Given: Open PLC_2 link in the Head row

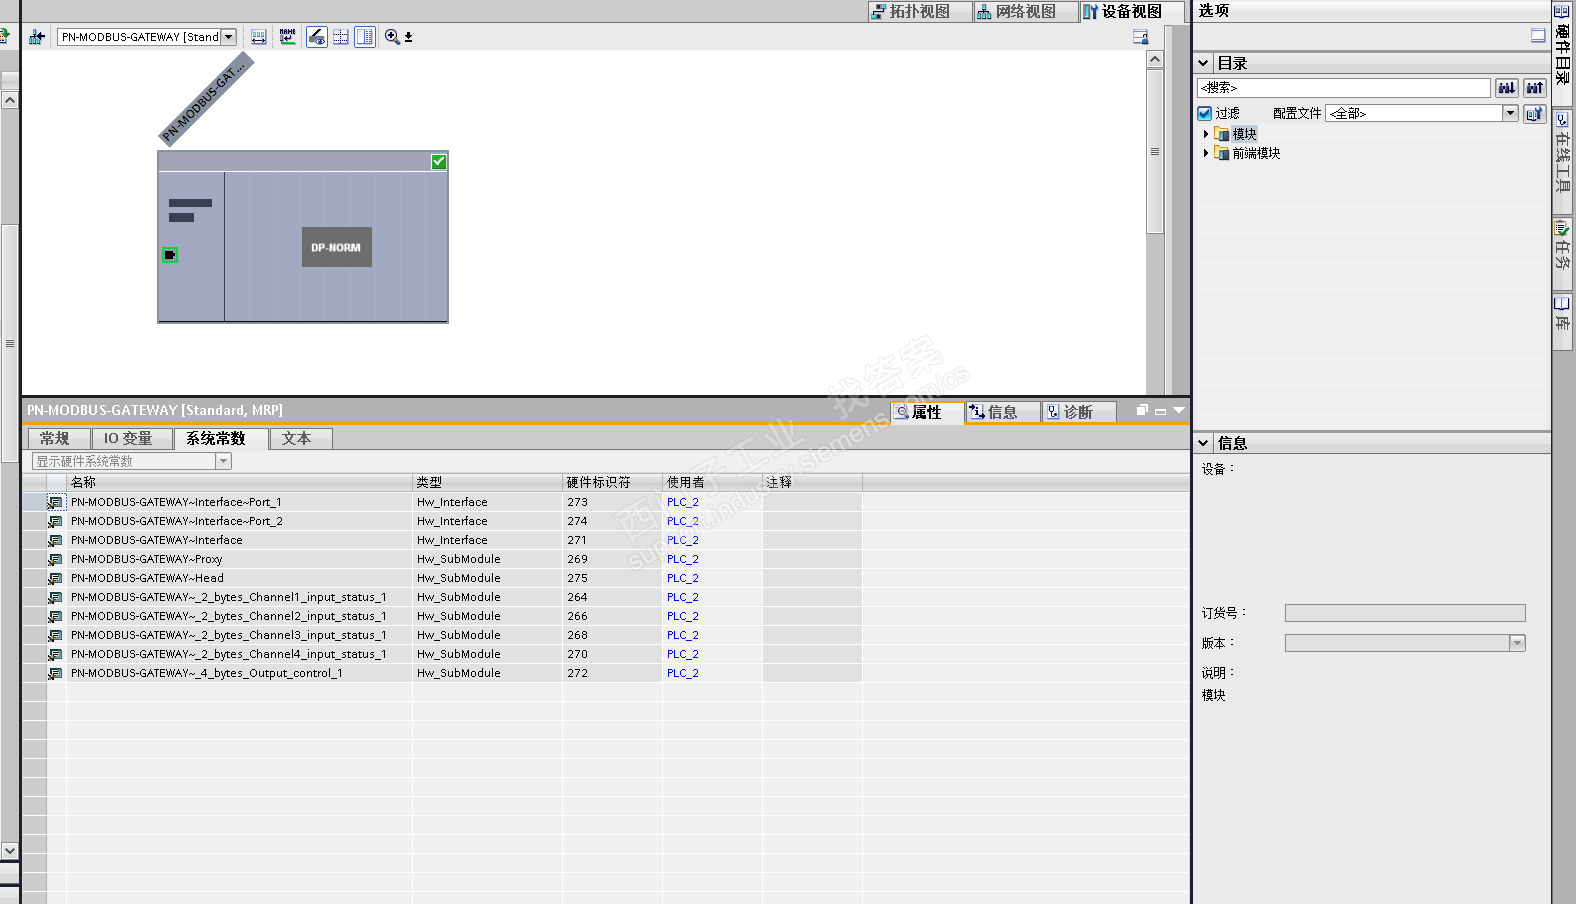Looking at the screenshot, I should [683, 578].
